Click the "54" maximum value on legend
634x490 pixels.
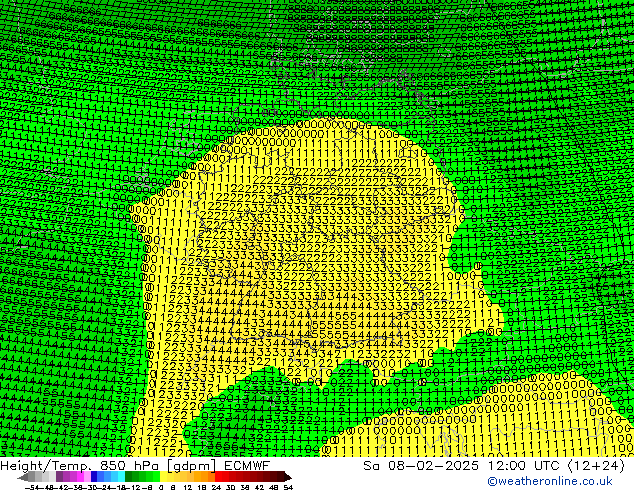point(288,487)
